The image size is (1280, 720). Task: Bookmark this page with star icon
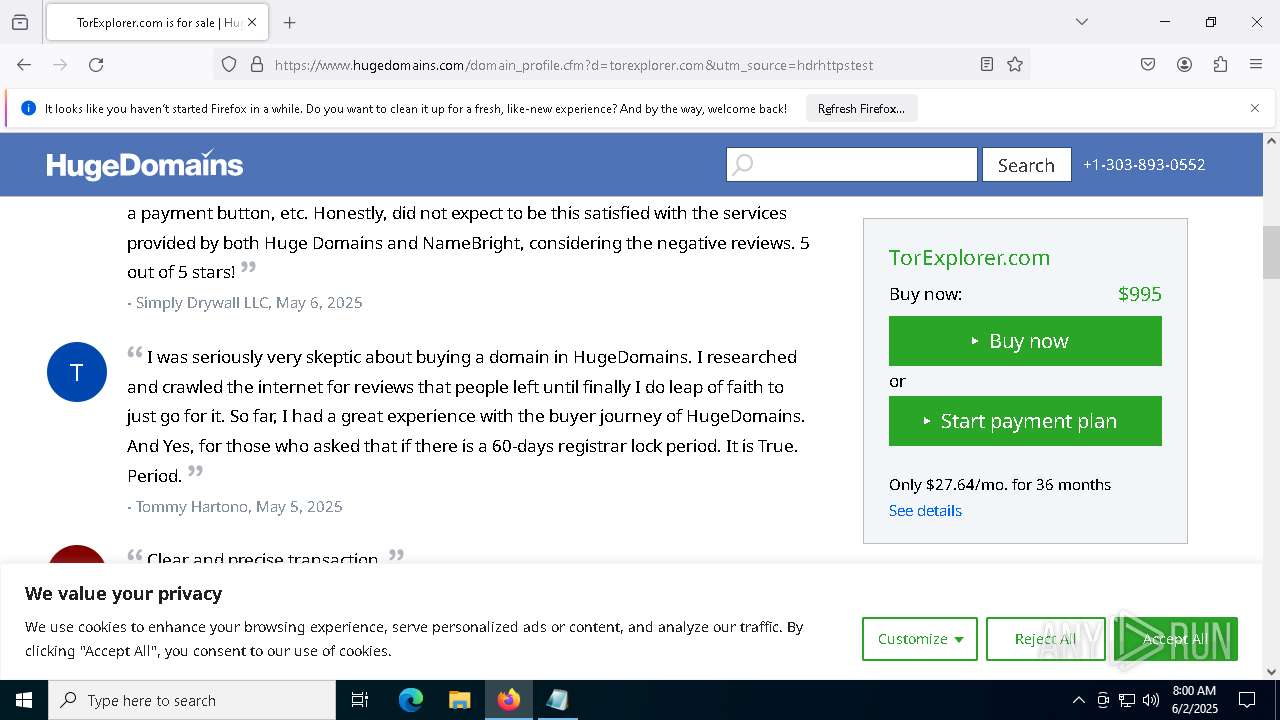(1015, 65)
